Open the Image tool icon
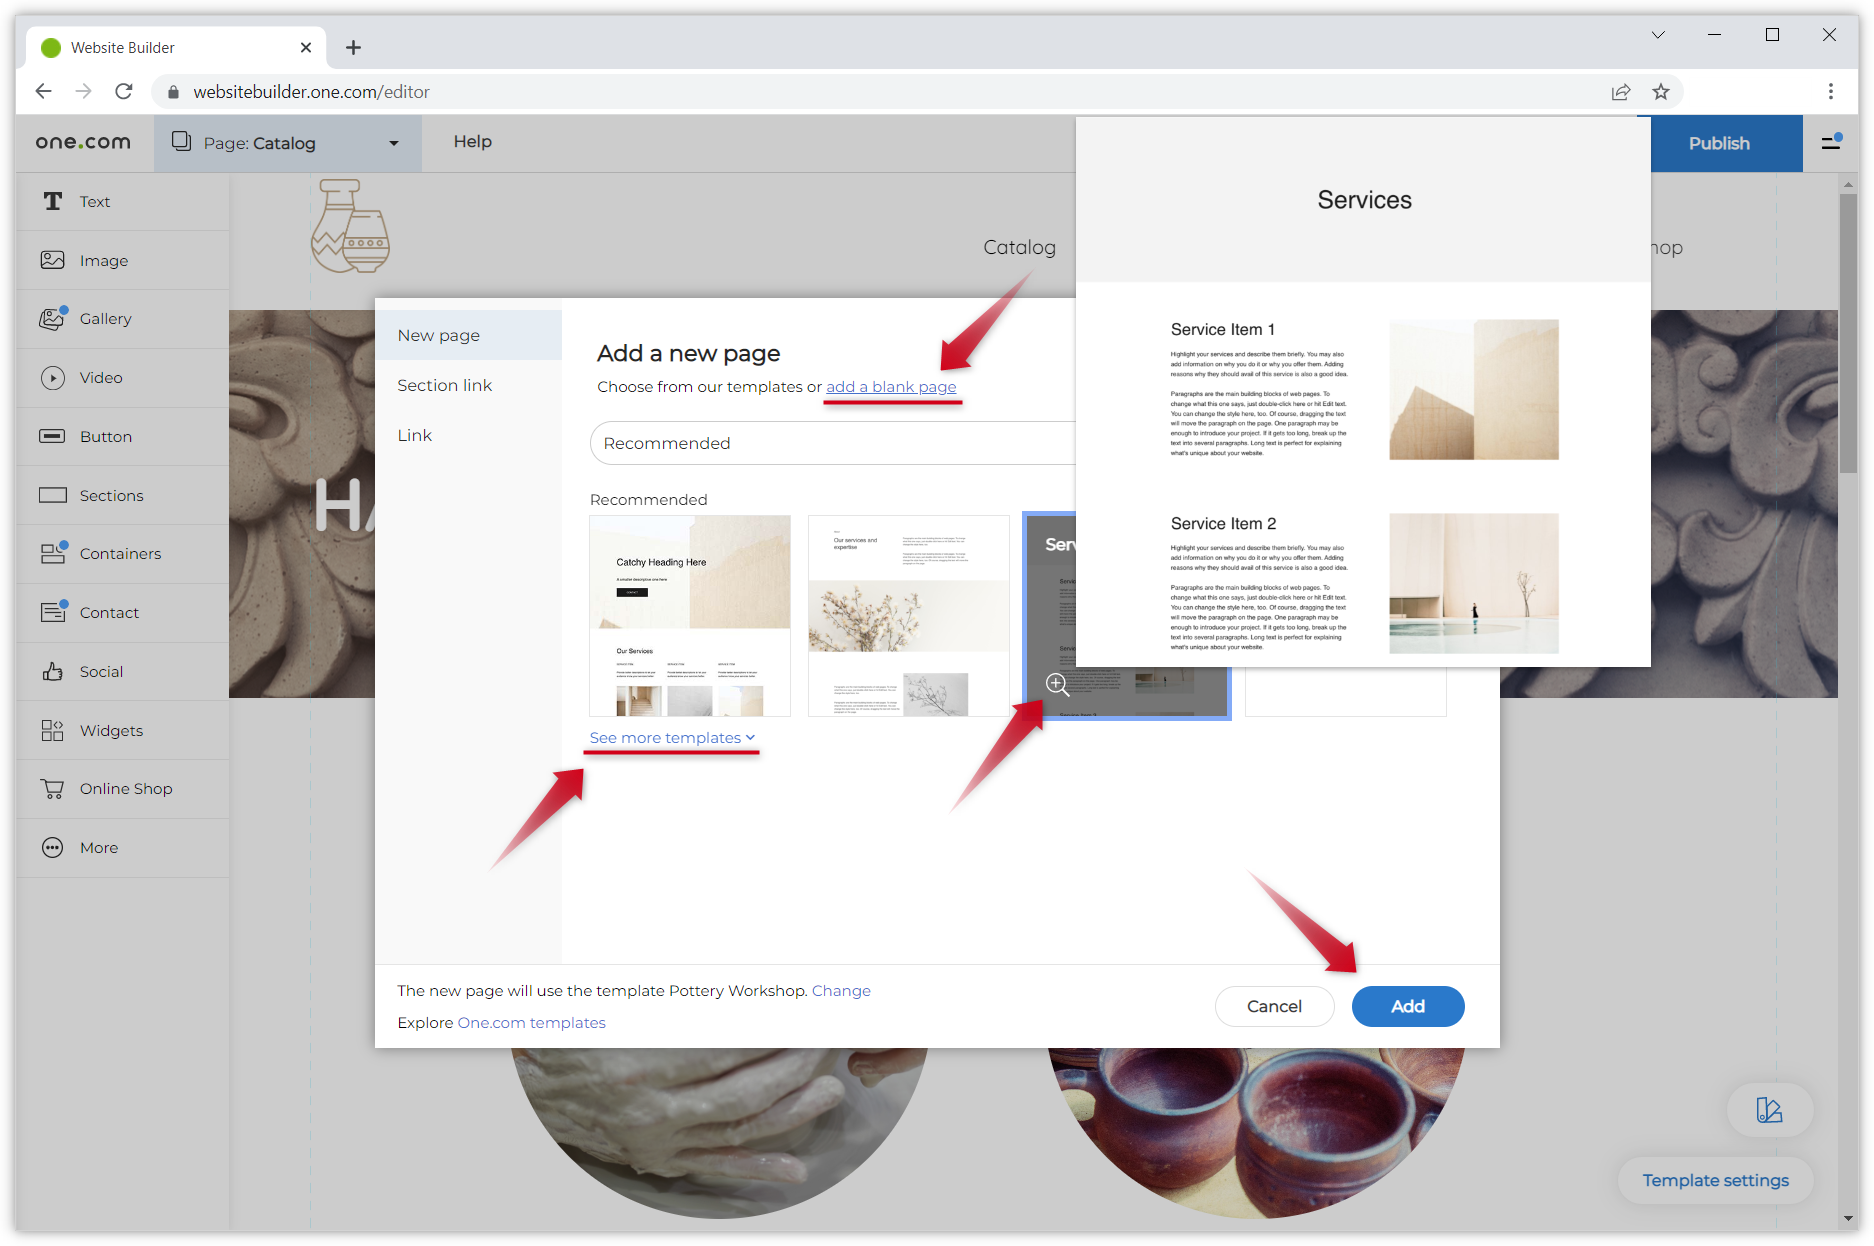1874x1246 pixels. [53, 260]
